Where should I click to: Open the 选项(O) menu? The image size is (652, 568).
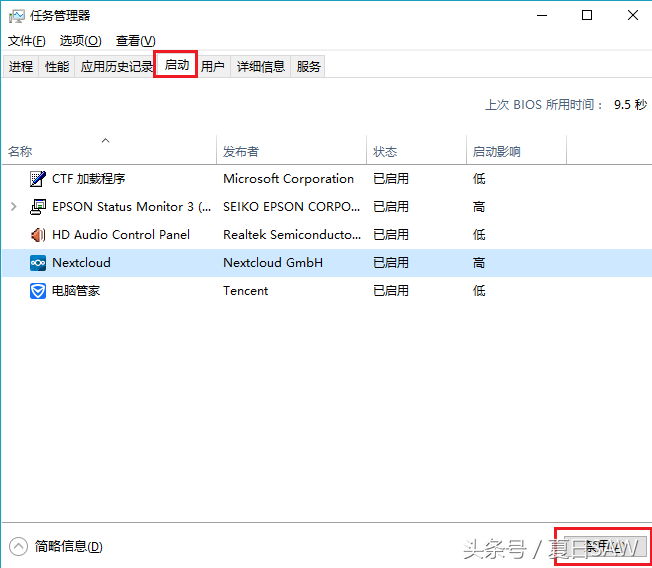click(81, 41)
